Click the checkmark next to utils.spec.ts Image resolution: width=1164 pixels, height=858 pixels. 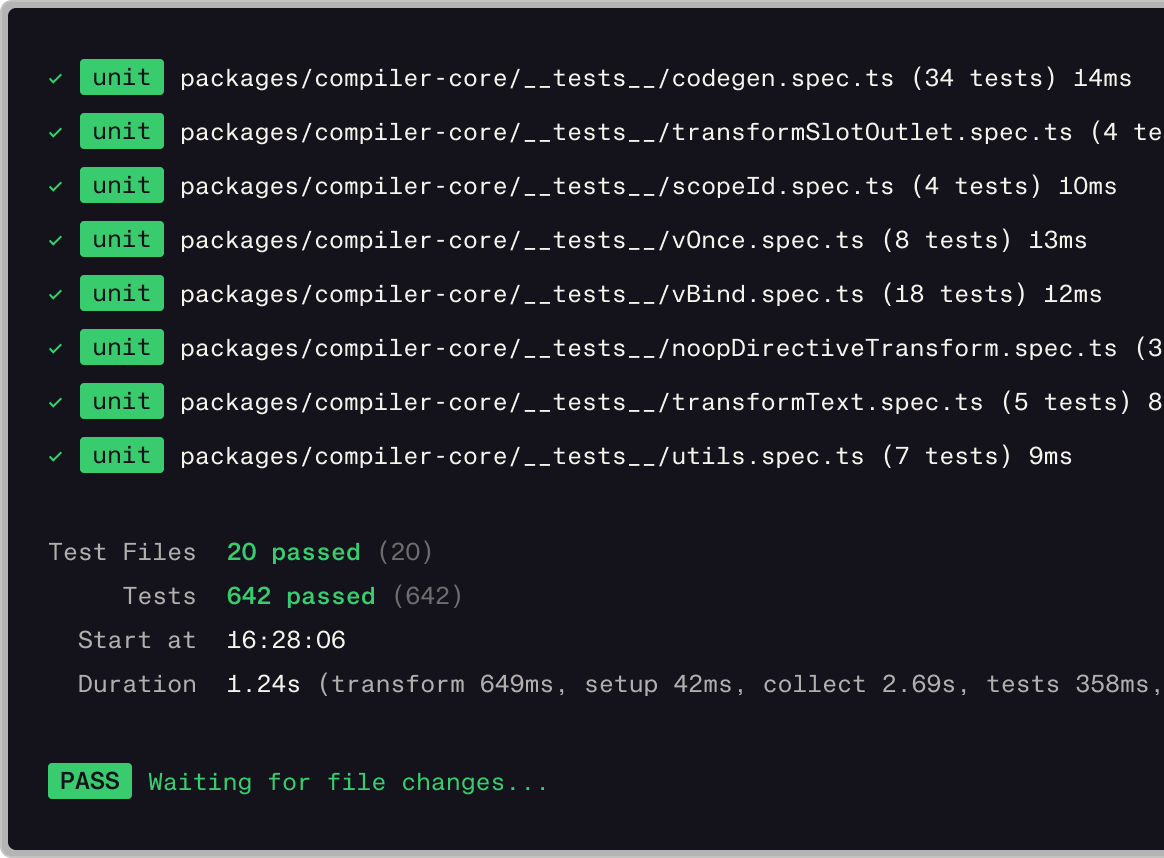pyautogui.click(x=56, y=456)
